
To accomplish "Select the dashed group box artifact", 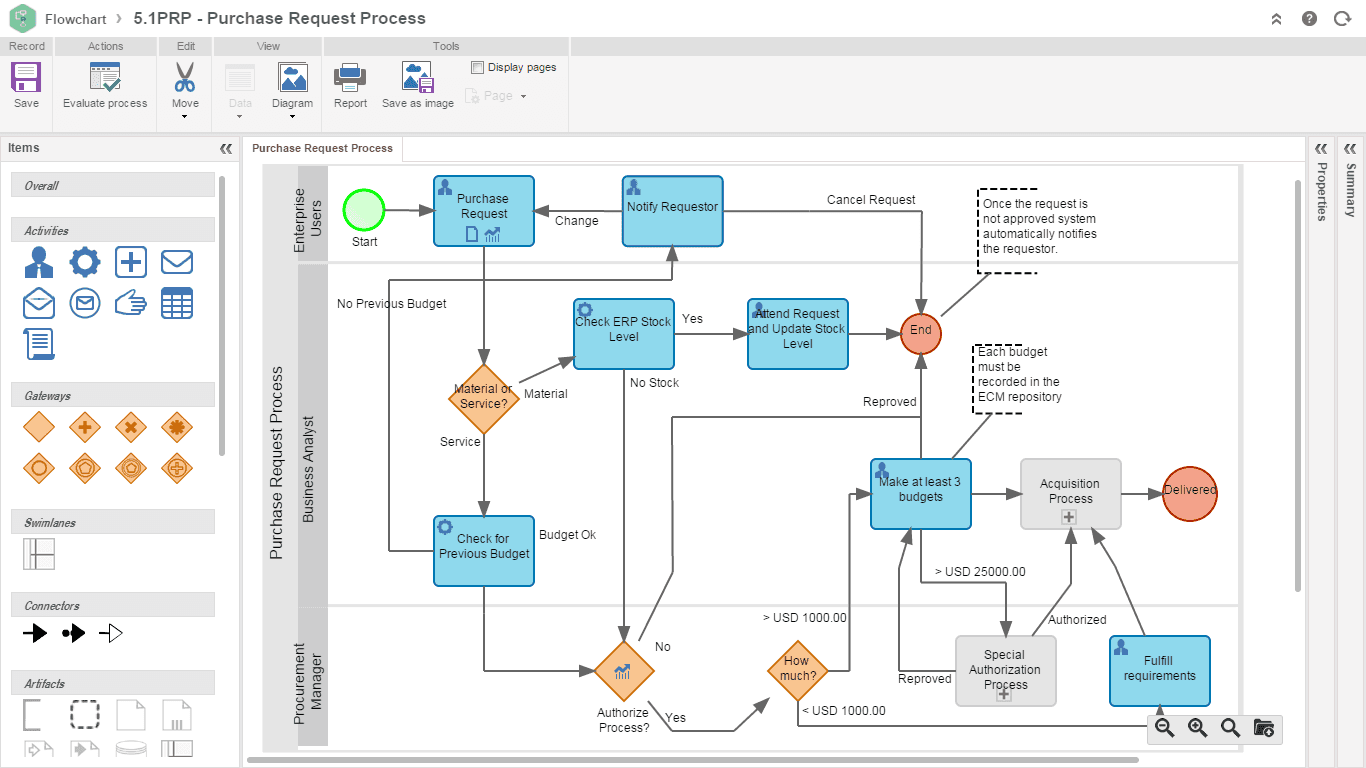I will click(x=85, y=715).
